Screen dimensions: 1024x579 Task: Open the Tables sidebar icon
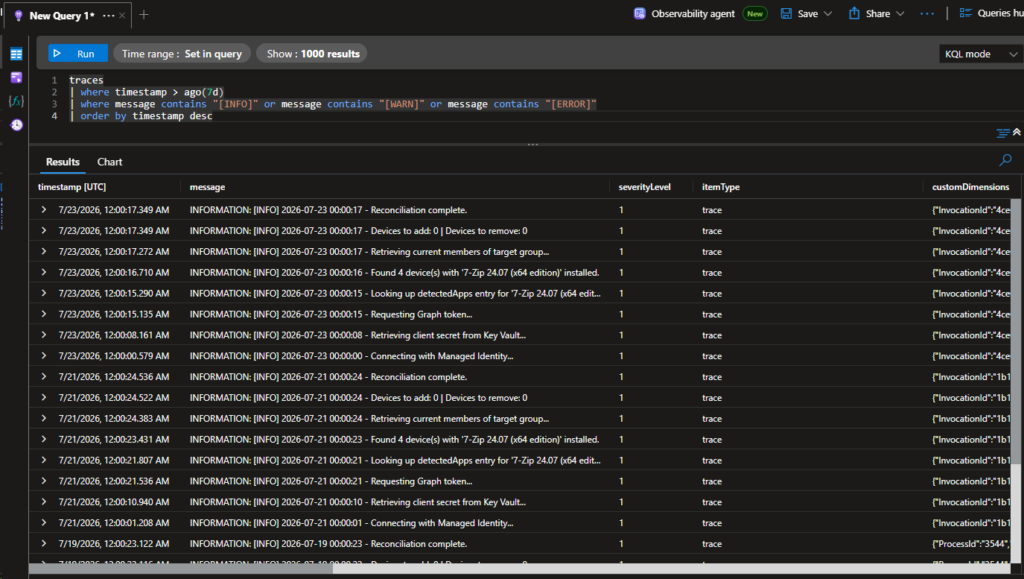[x=16, y=54]
